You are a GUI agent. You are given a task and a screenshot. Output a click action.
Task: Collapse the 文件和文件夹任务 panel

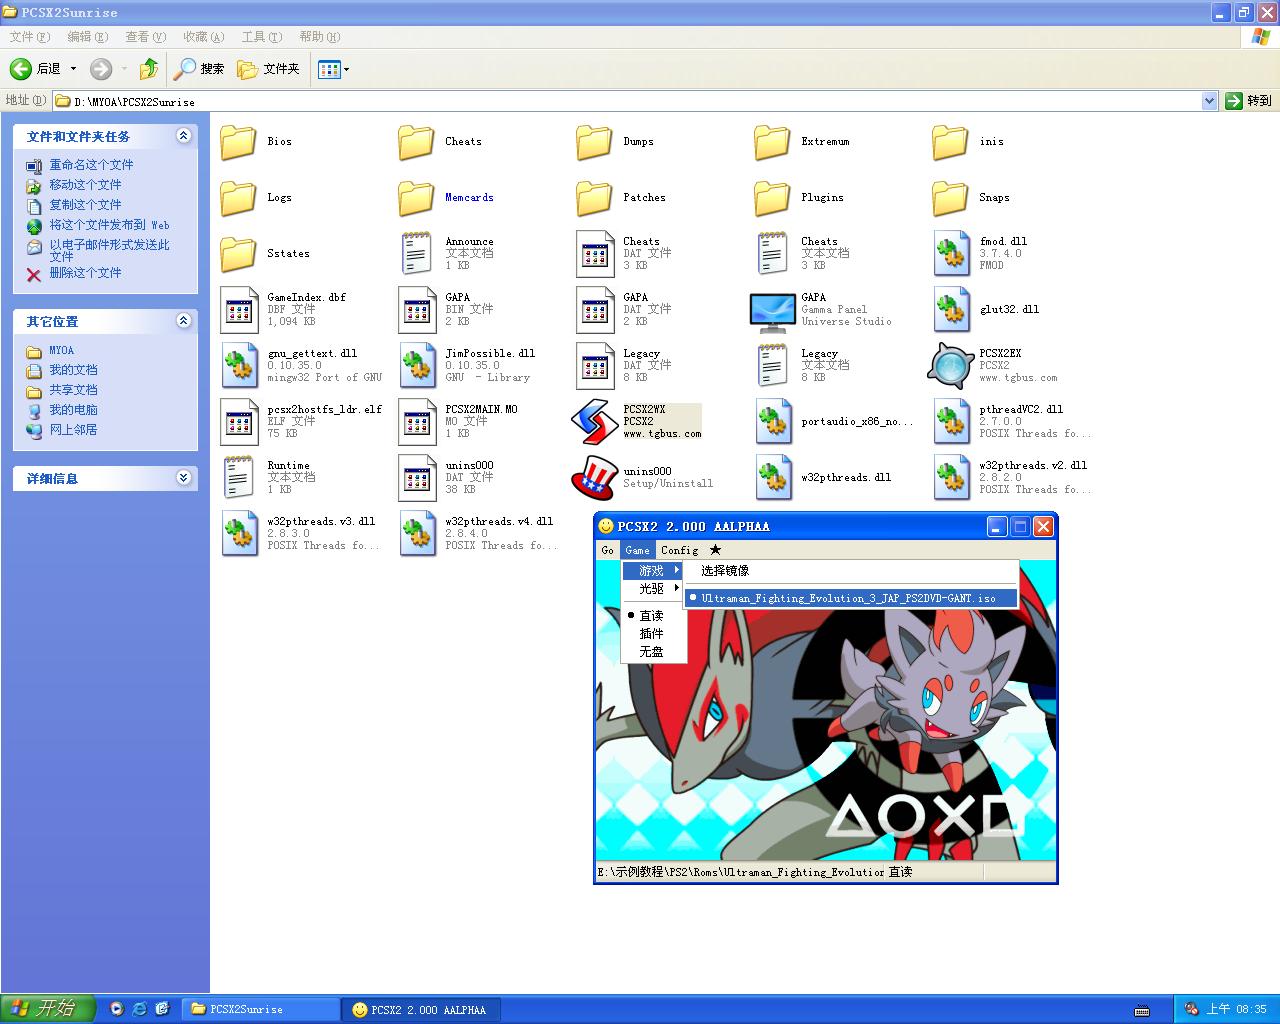(183, 136)
